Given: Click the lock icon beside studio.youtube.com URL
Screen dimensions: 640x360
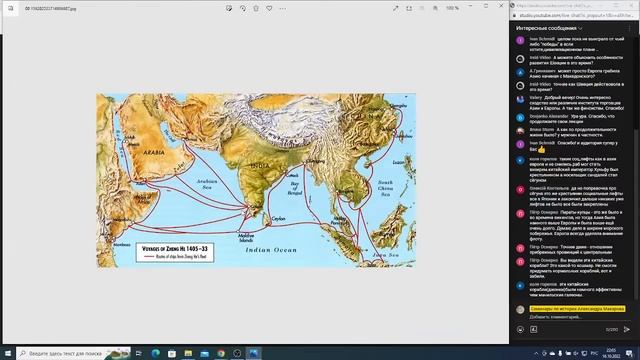Looking at the screenshot, I should click(514, 16).
